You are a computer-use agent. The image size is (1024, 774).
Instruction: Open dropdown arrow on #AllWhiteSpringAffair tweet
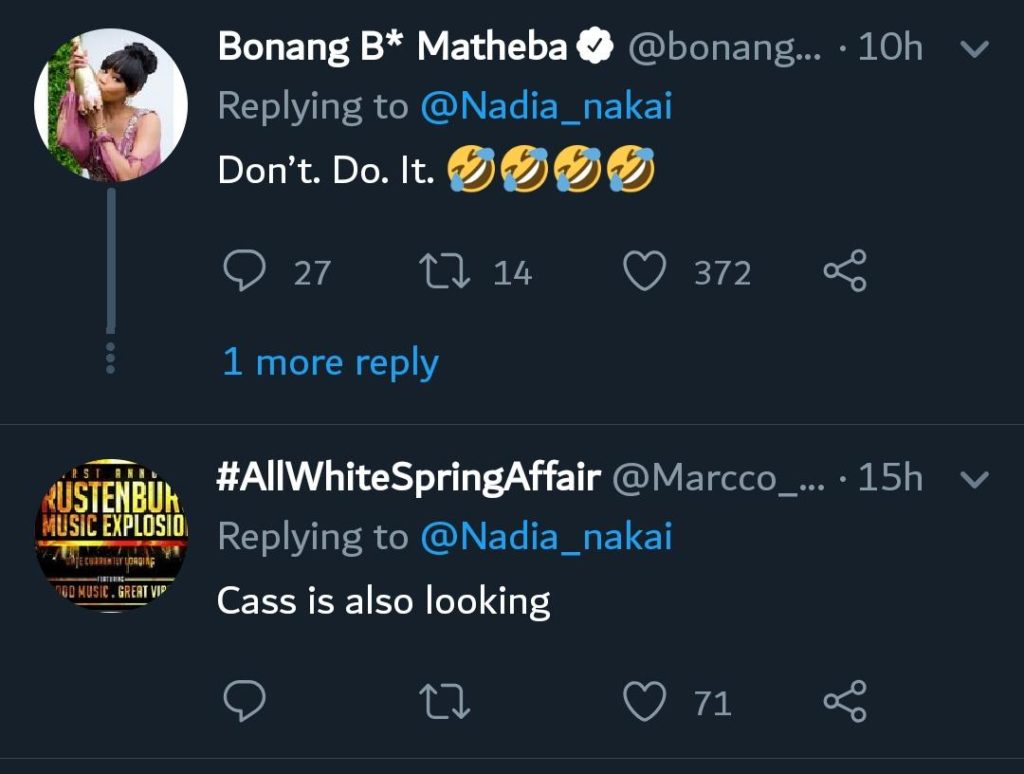click(x=973, y=480)
